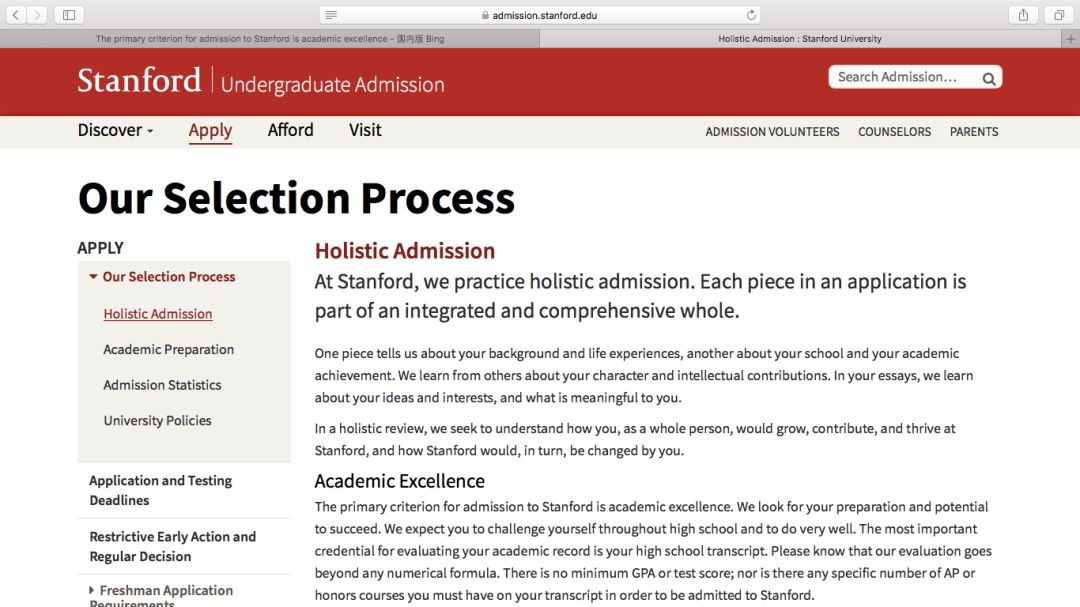This screenshot has width=1080, height=607.
Task: Click the search magnifier icon
Action: point(989,78)
